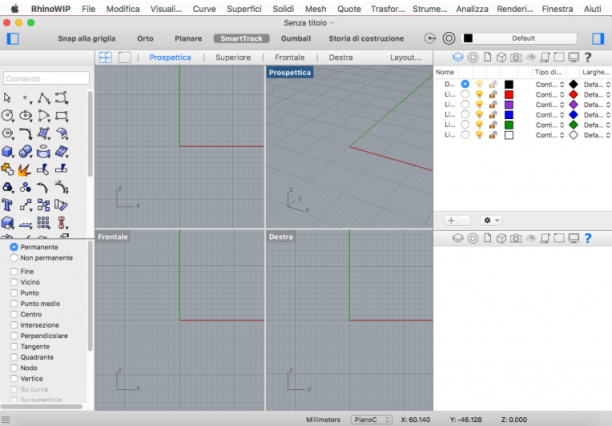
Task: Check the Punto medio snap option
Action: (14, 303)
